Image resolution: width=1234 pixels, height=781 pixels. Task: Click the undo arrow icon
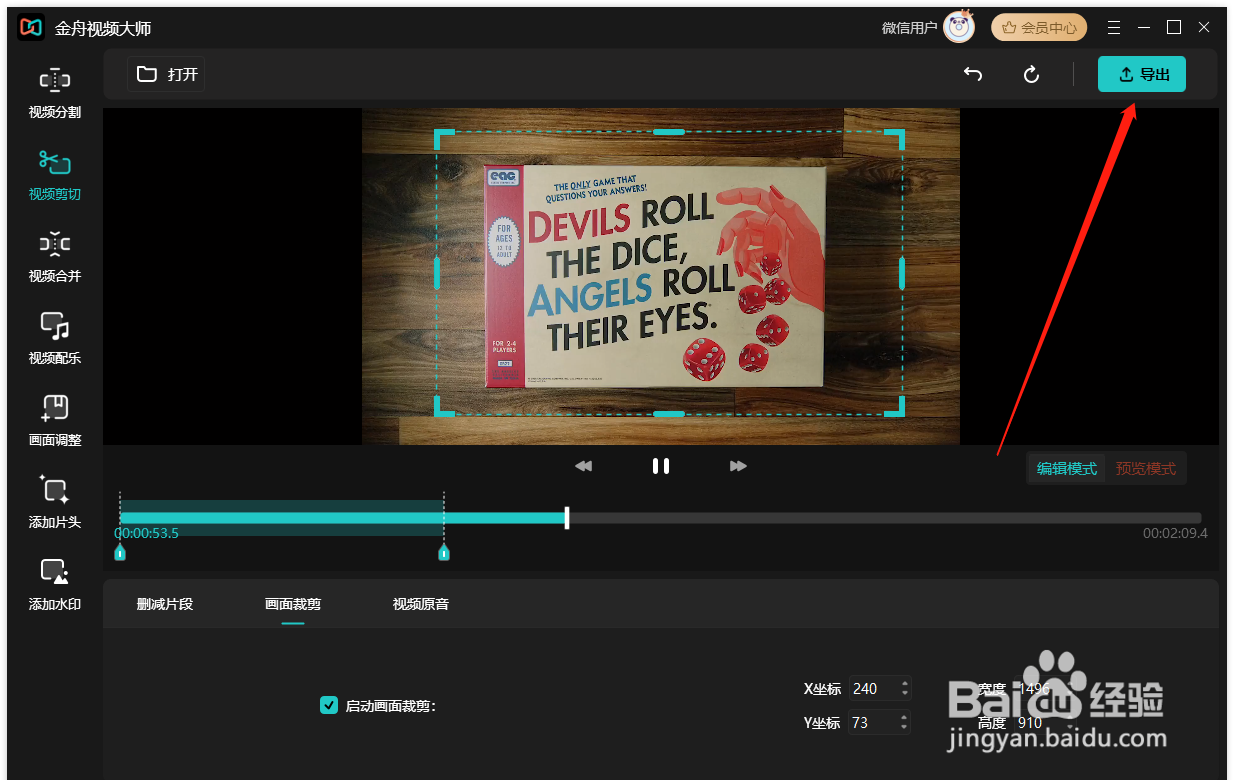973,74
